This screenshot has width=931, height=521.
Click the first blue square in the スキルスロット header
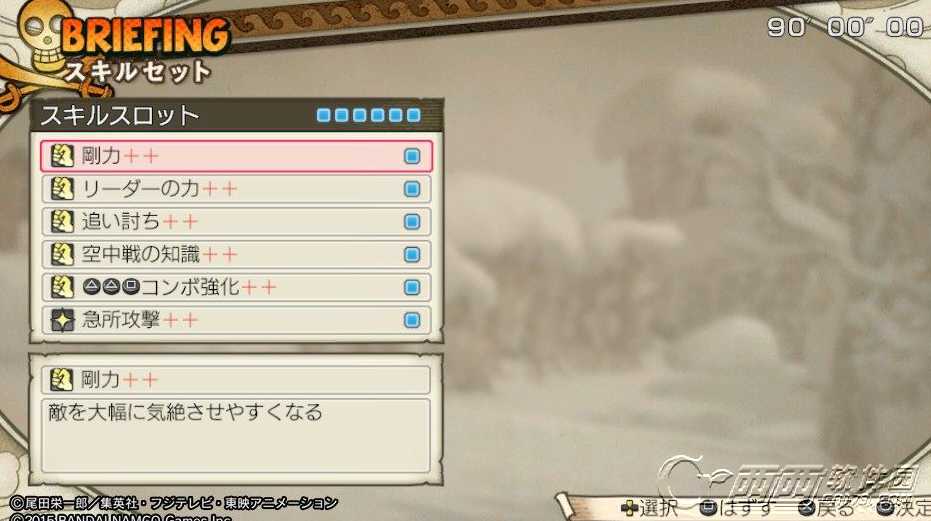[x=324, y=115]
